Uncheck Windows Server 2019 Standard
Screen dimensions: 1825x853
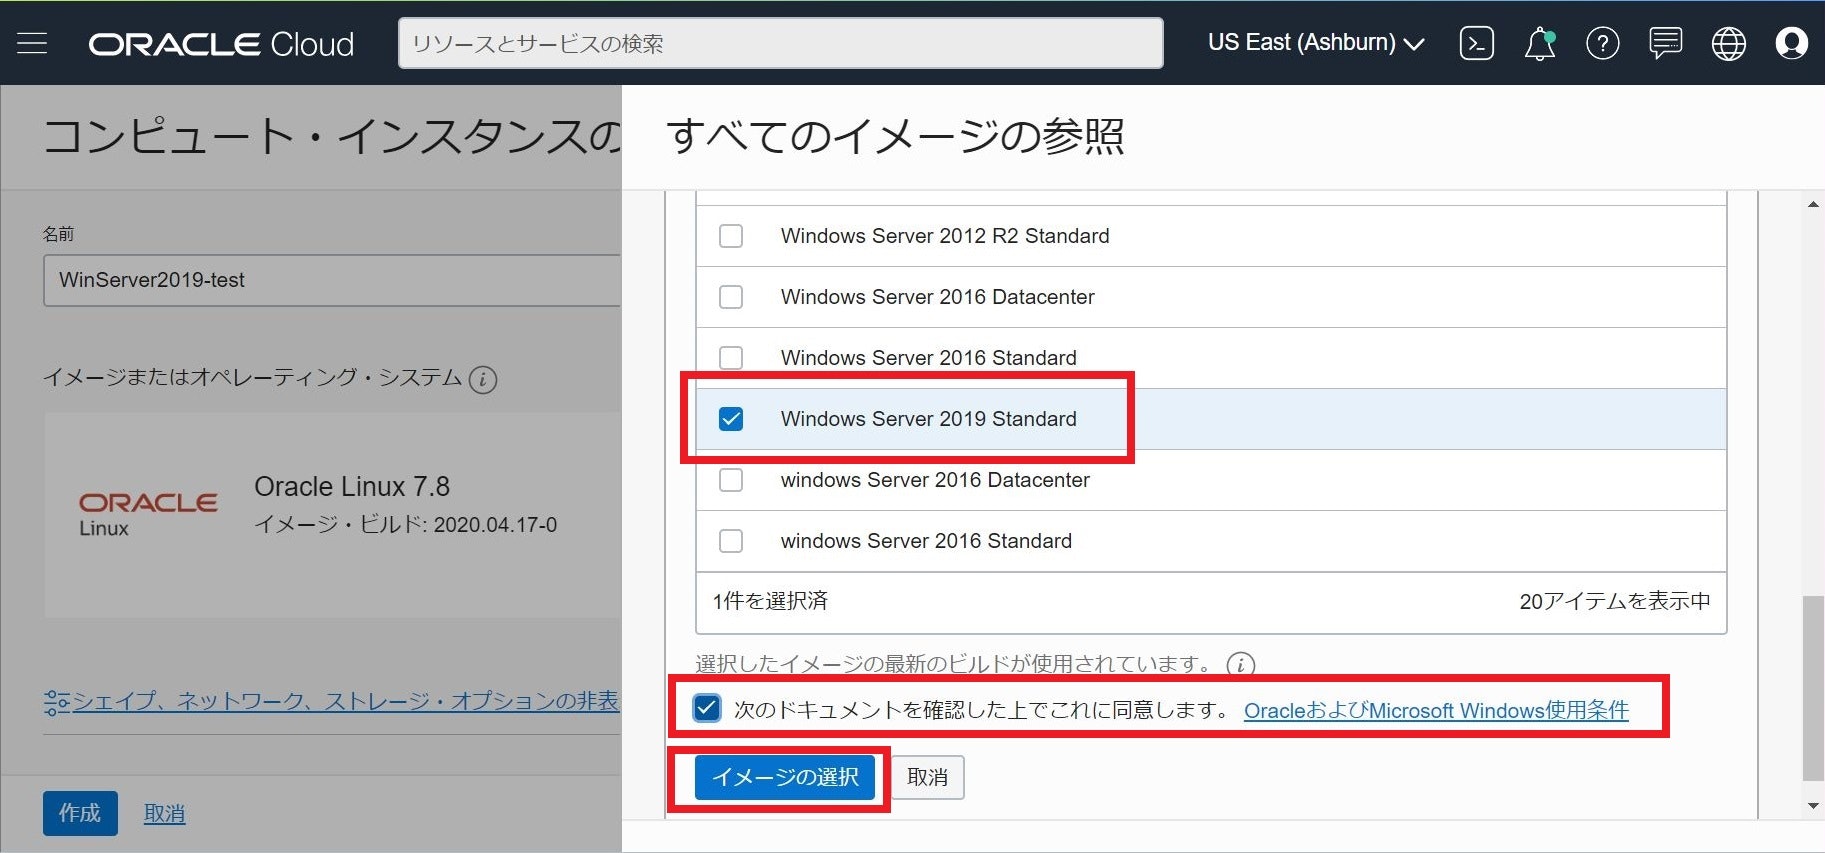coord(731,419)
